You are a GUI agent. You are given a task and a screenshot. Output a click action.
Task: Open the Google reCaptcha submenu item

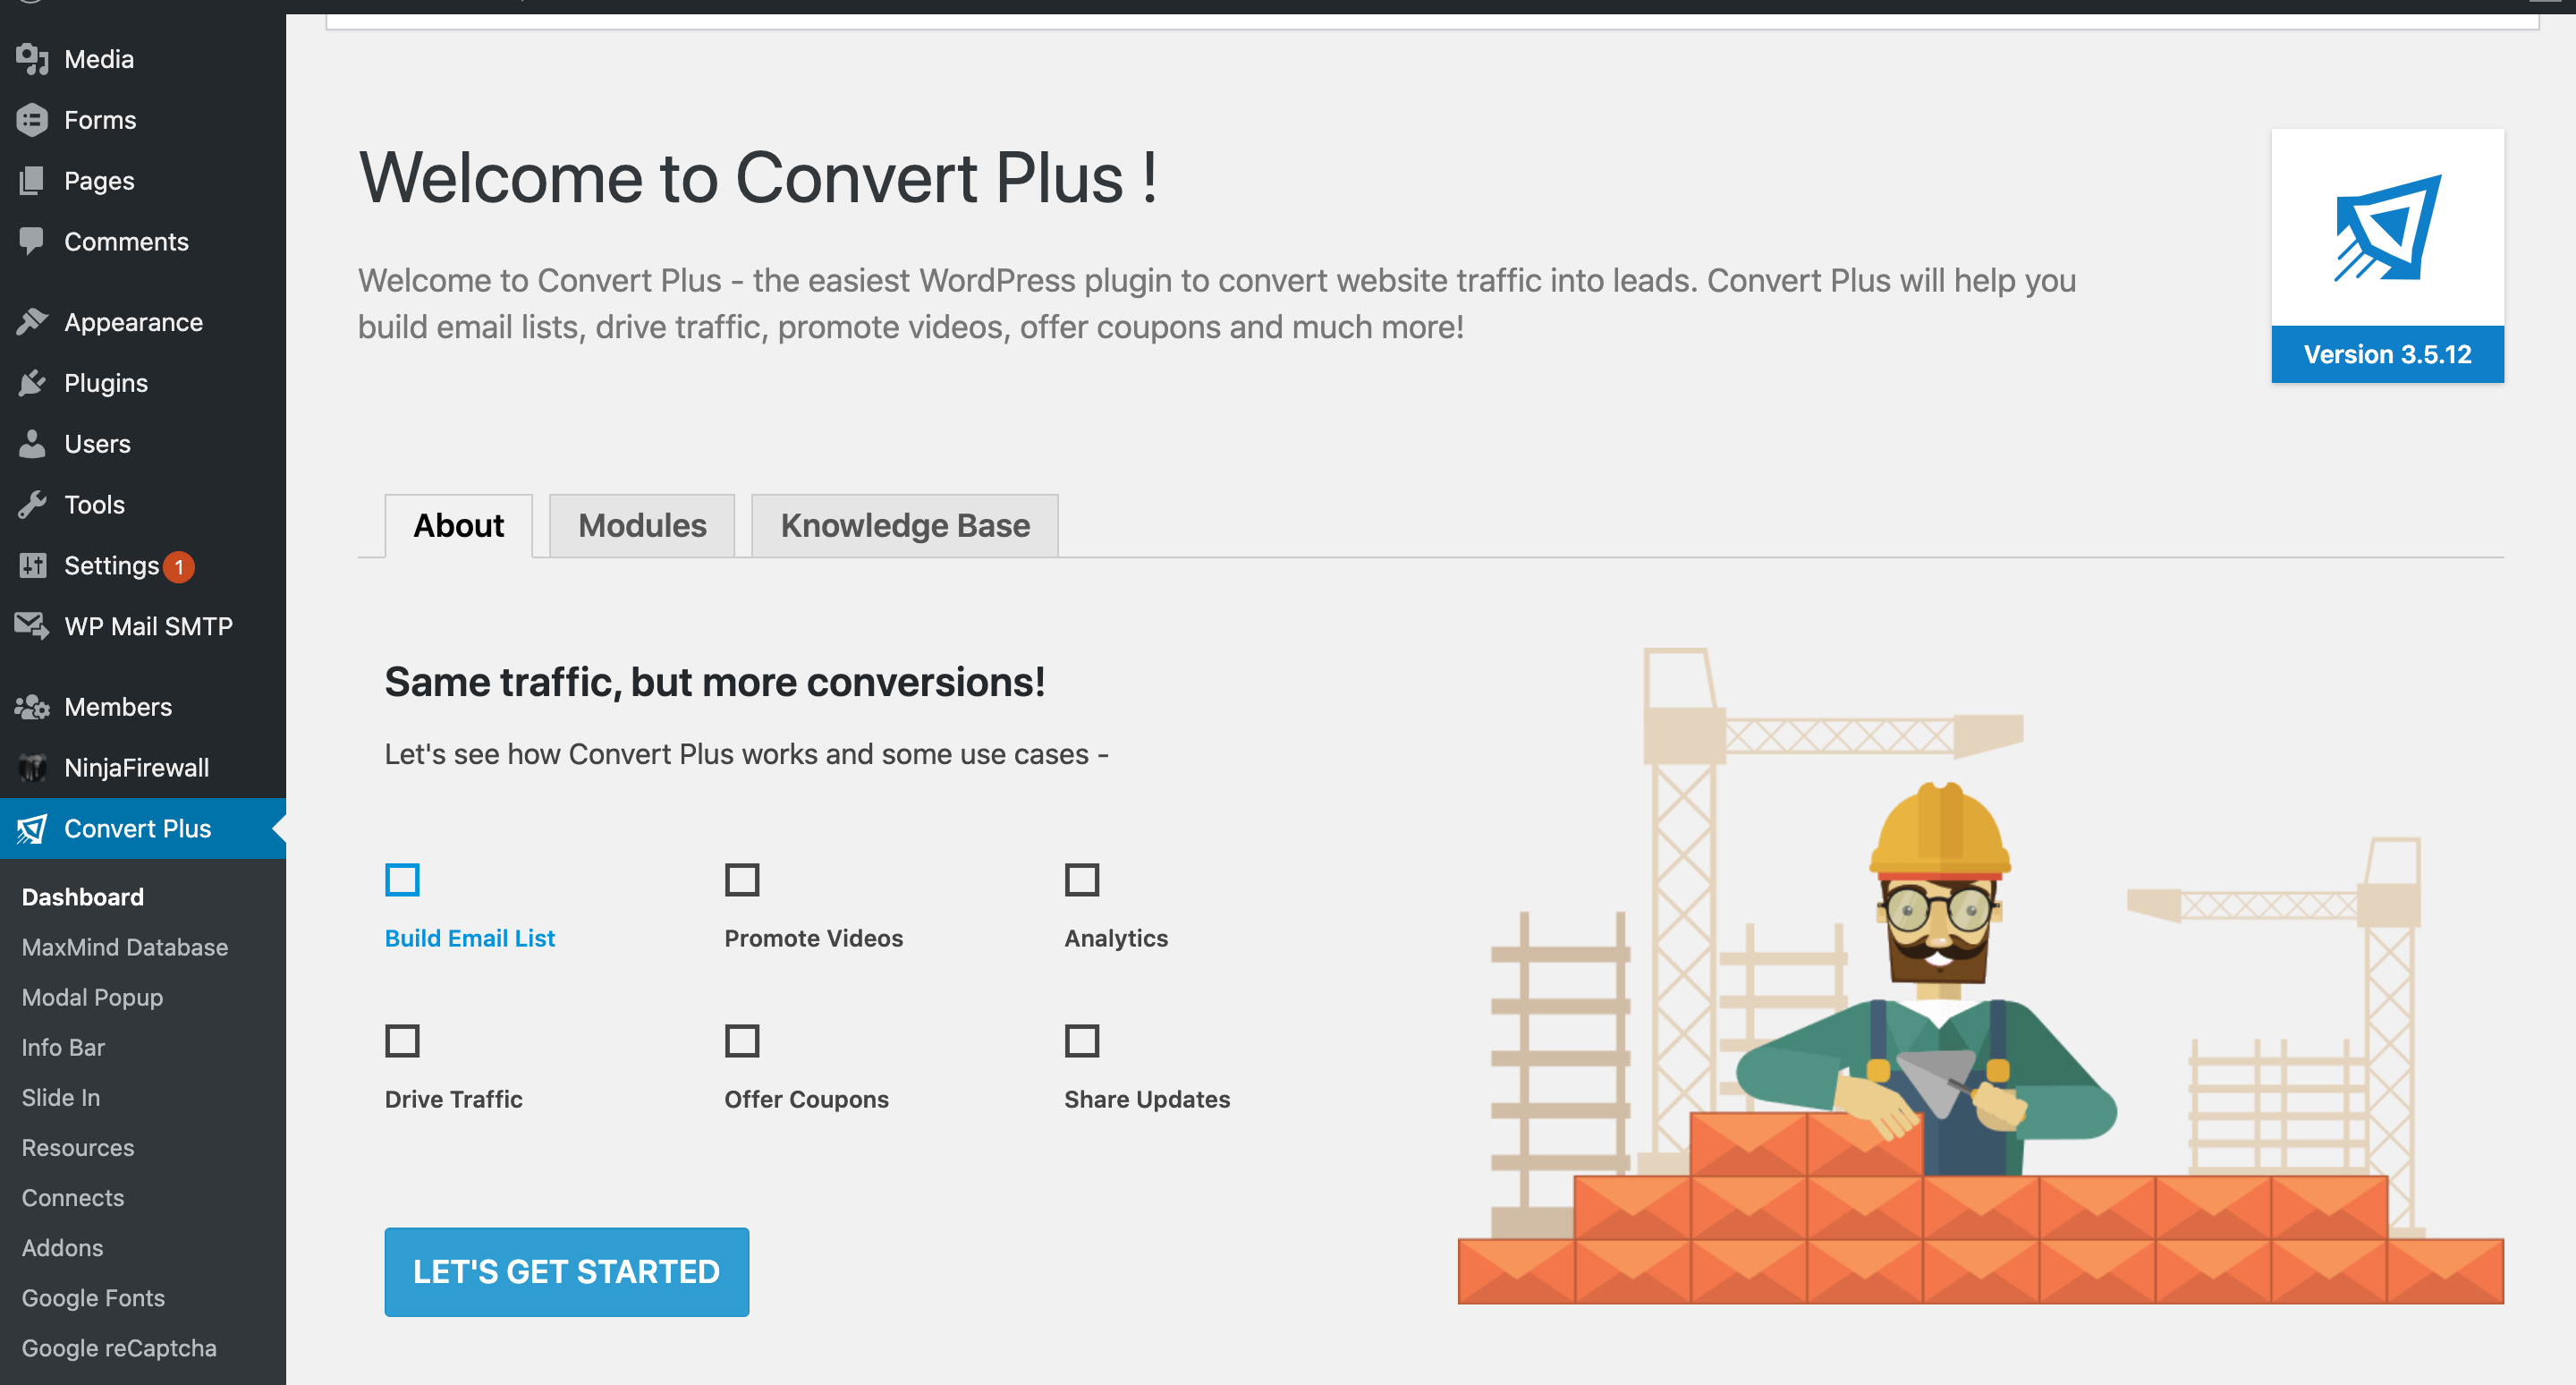[119, 1347]
